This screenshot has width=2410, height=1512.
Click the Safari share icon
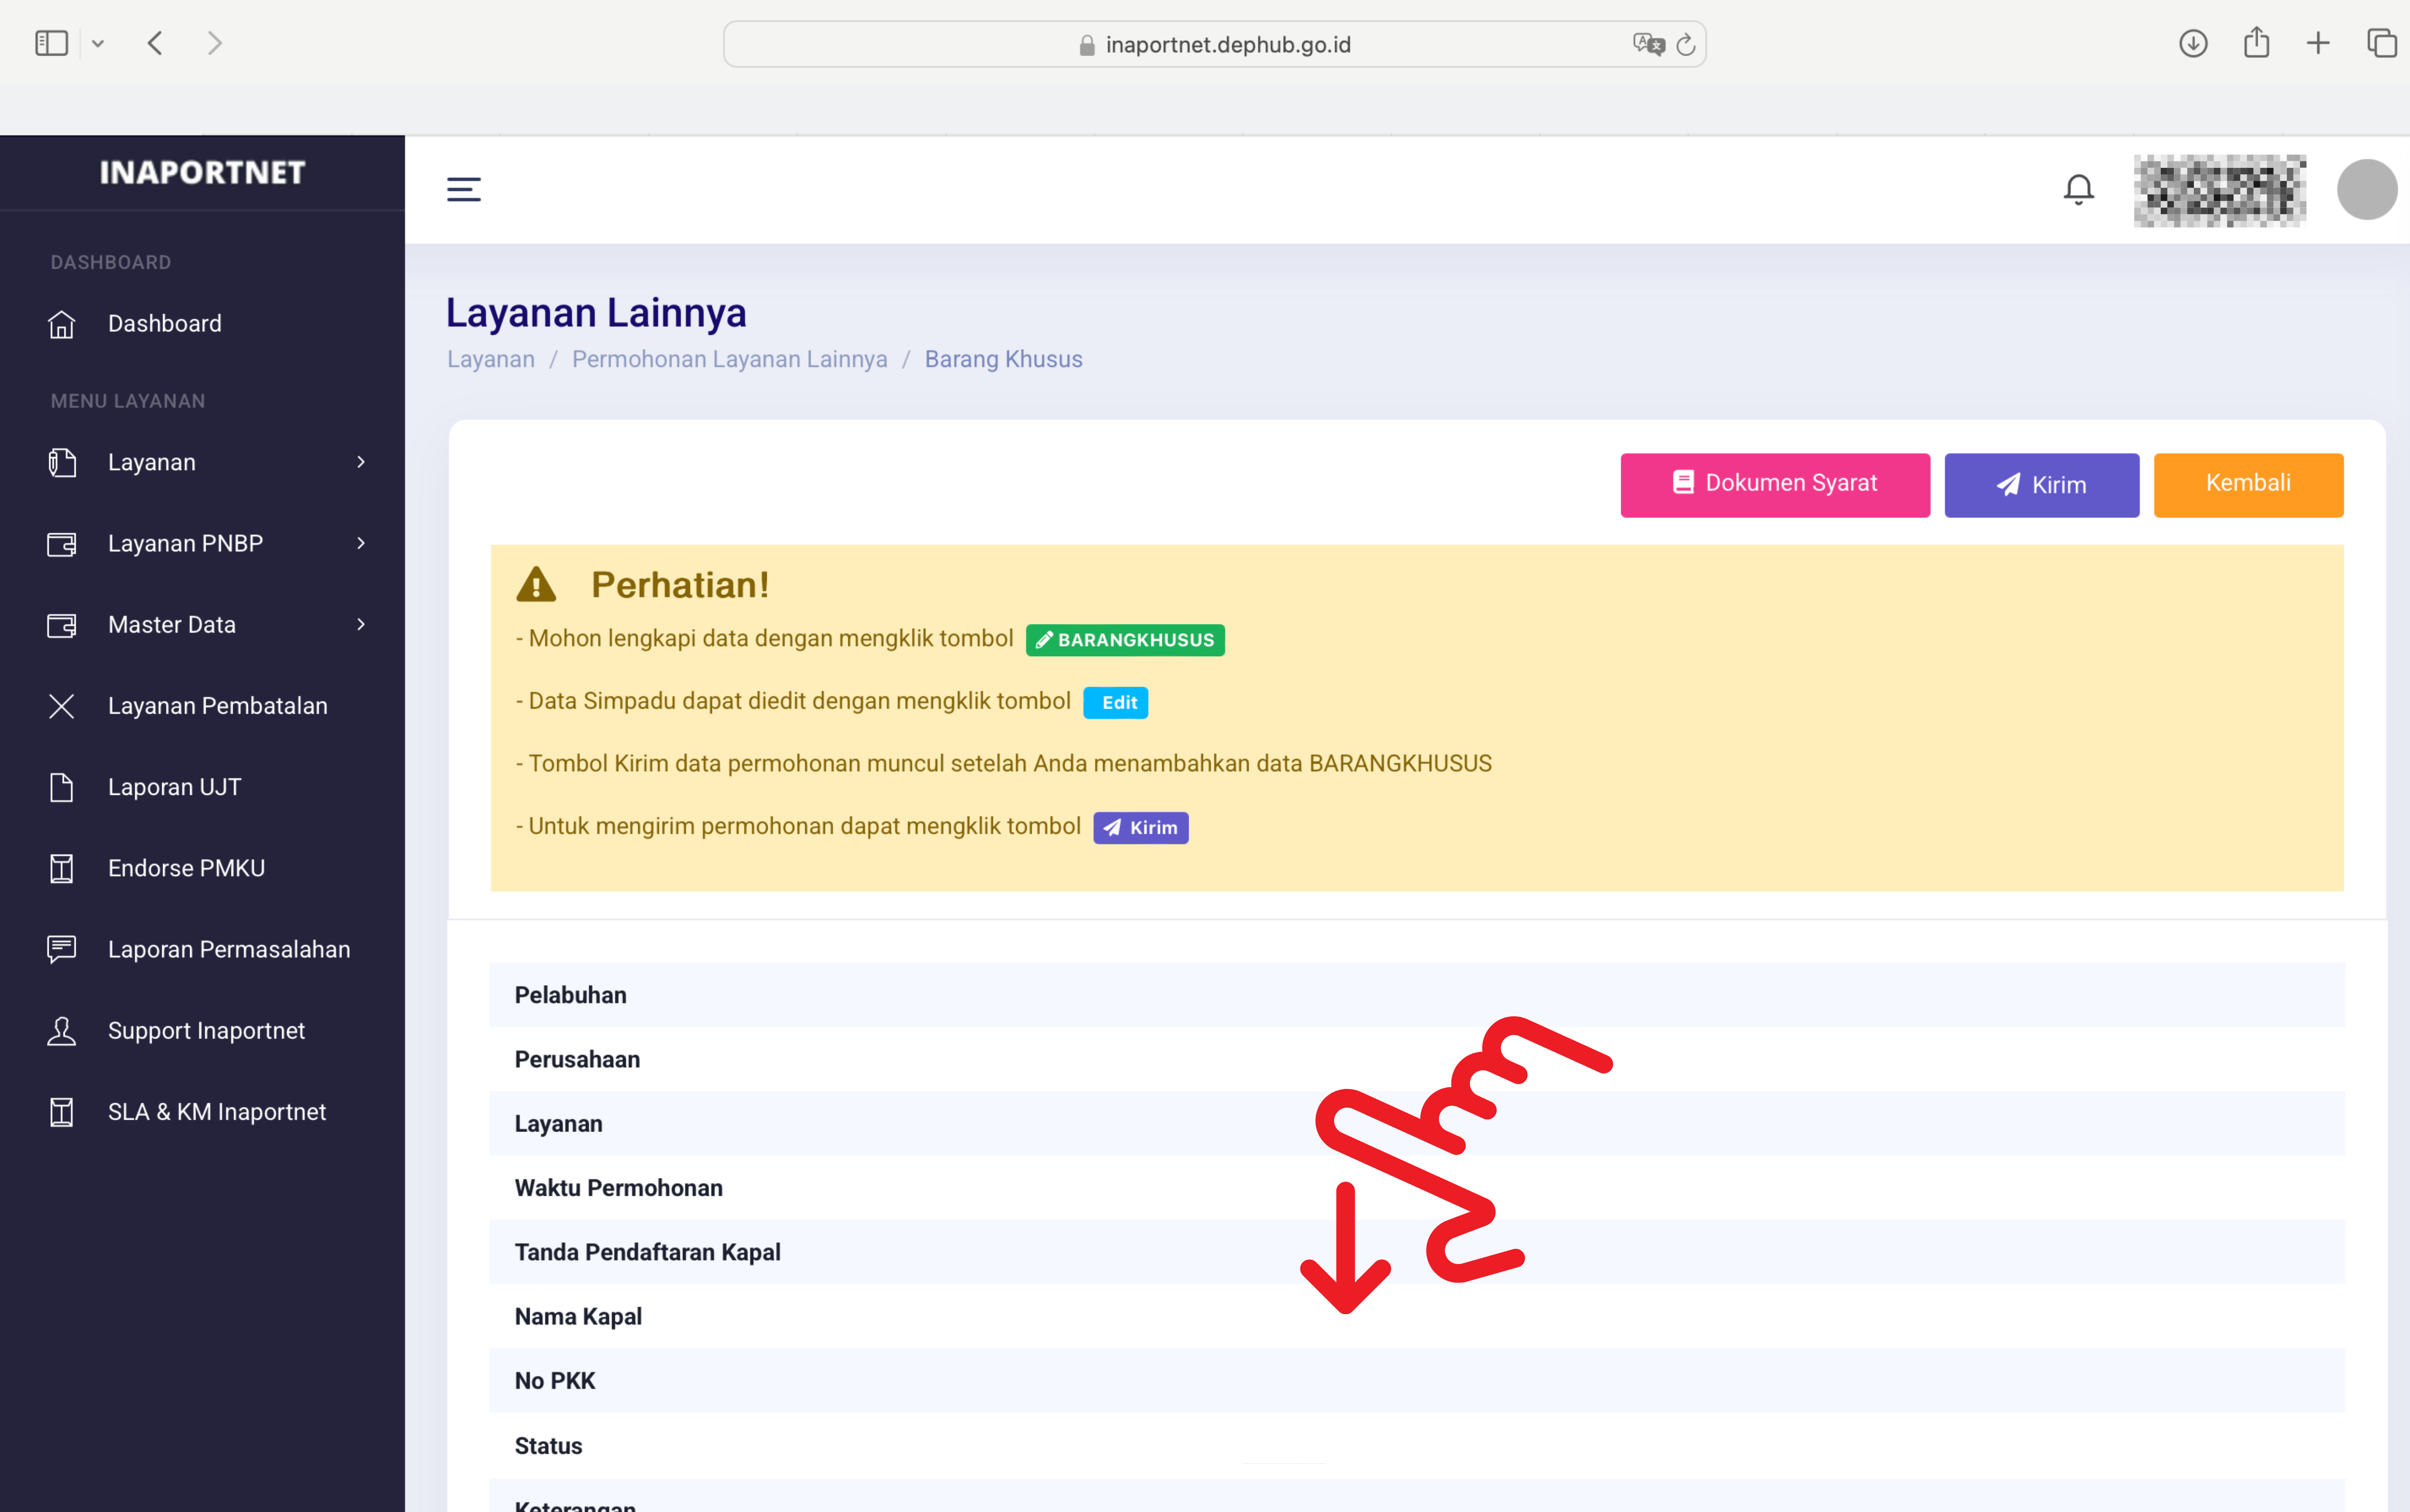[x=2256, y=43]
